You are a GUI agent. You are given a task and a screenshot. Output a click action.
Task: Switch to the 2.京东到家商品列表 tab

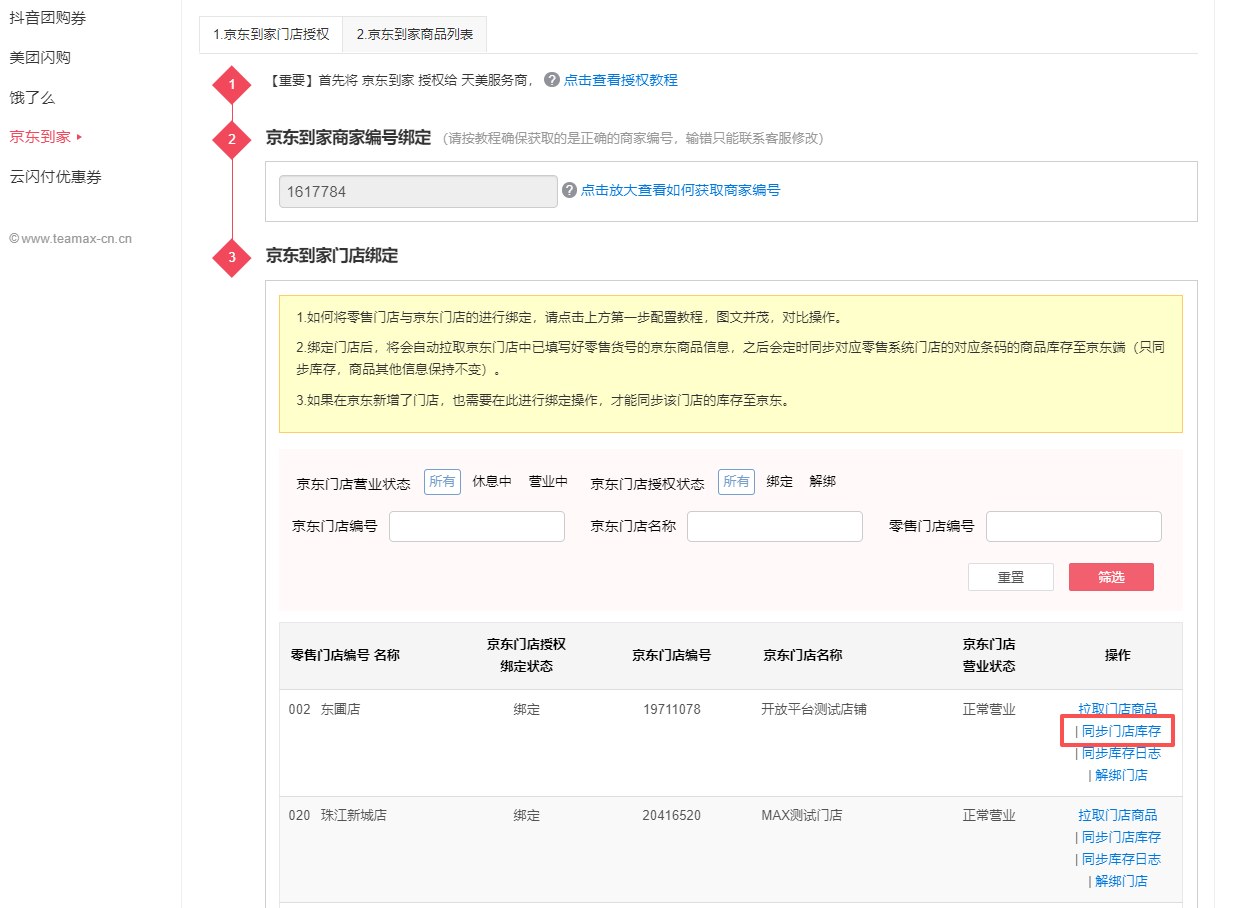point(414,34)
